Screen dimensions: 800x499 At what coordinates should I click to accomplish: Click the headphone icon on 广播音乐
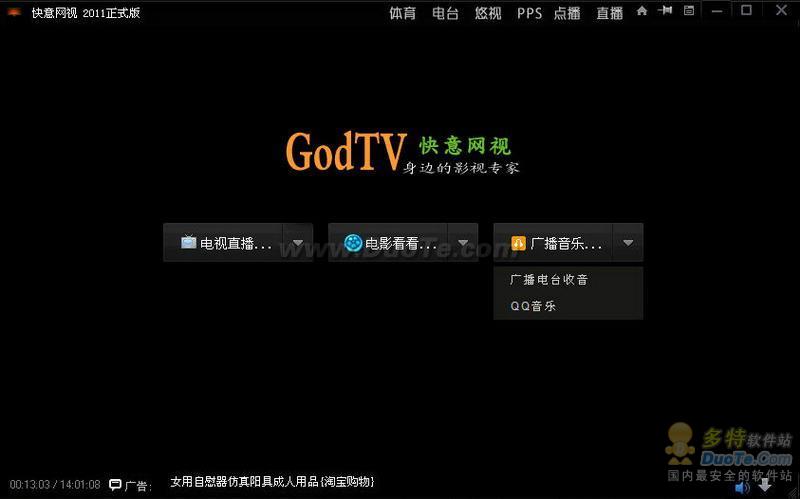[x=518, y=243]
